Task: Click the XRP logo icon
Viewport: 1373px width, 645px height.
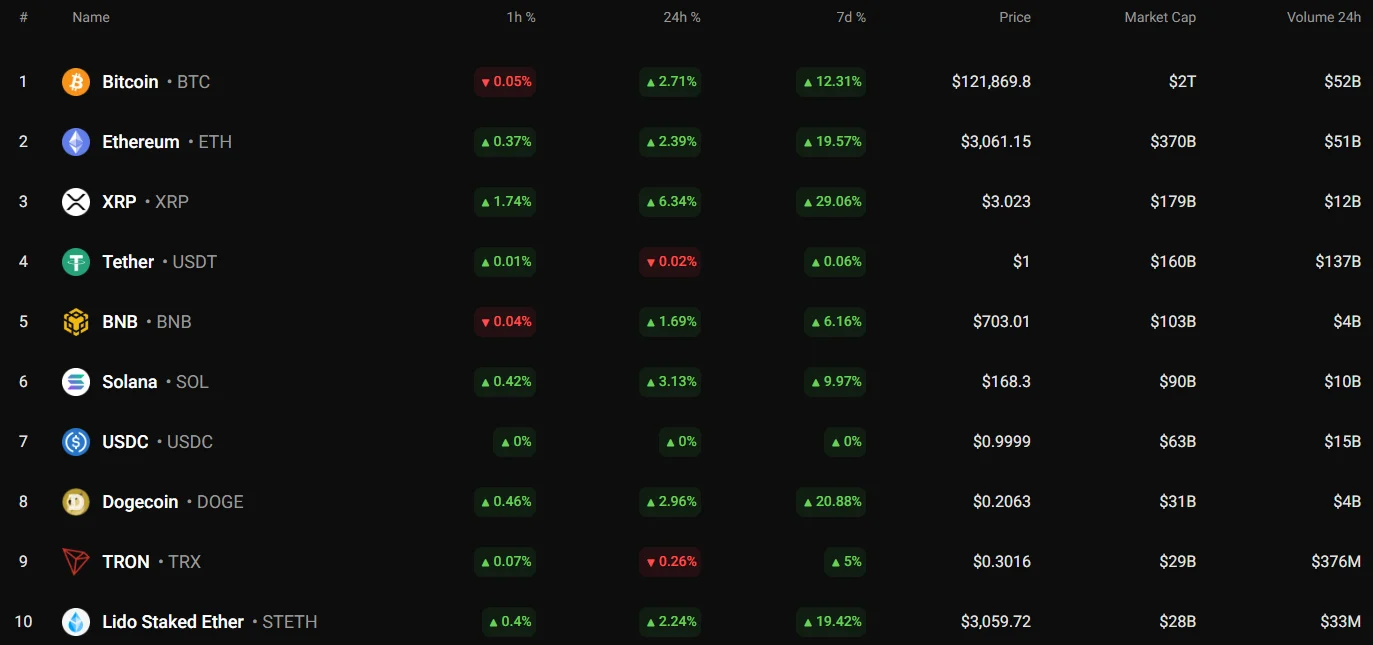Action: [76, 202]
